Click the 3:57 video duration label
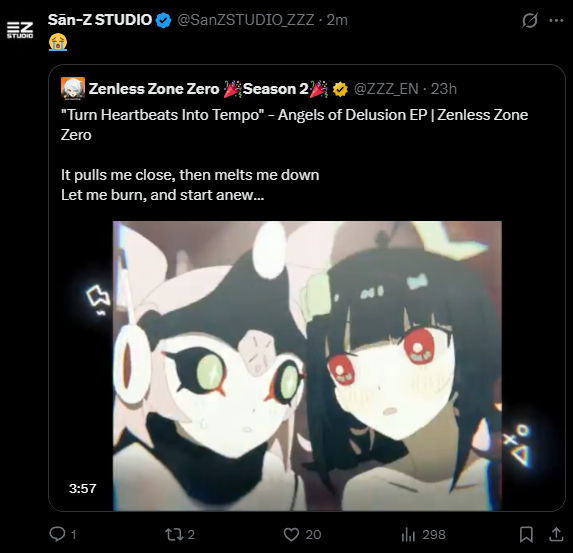The image size is (573, 553). coord(83,488)
